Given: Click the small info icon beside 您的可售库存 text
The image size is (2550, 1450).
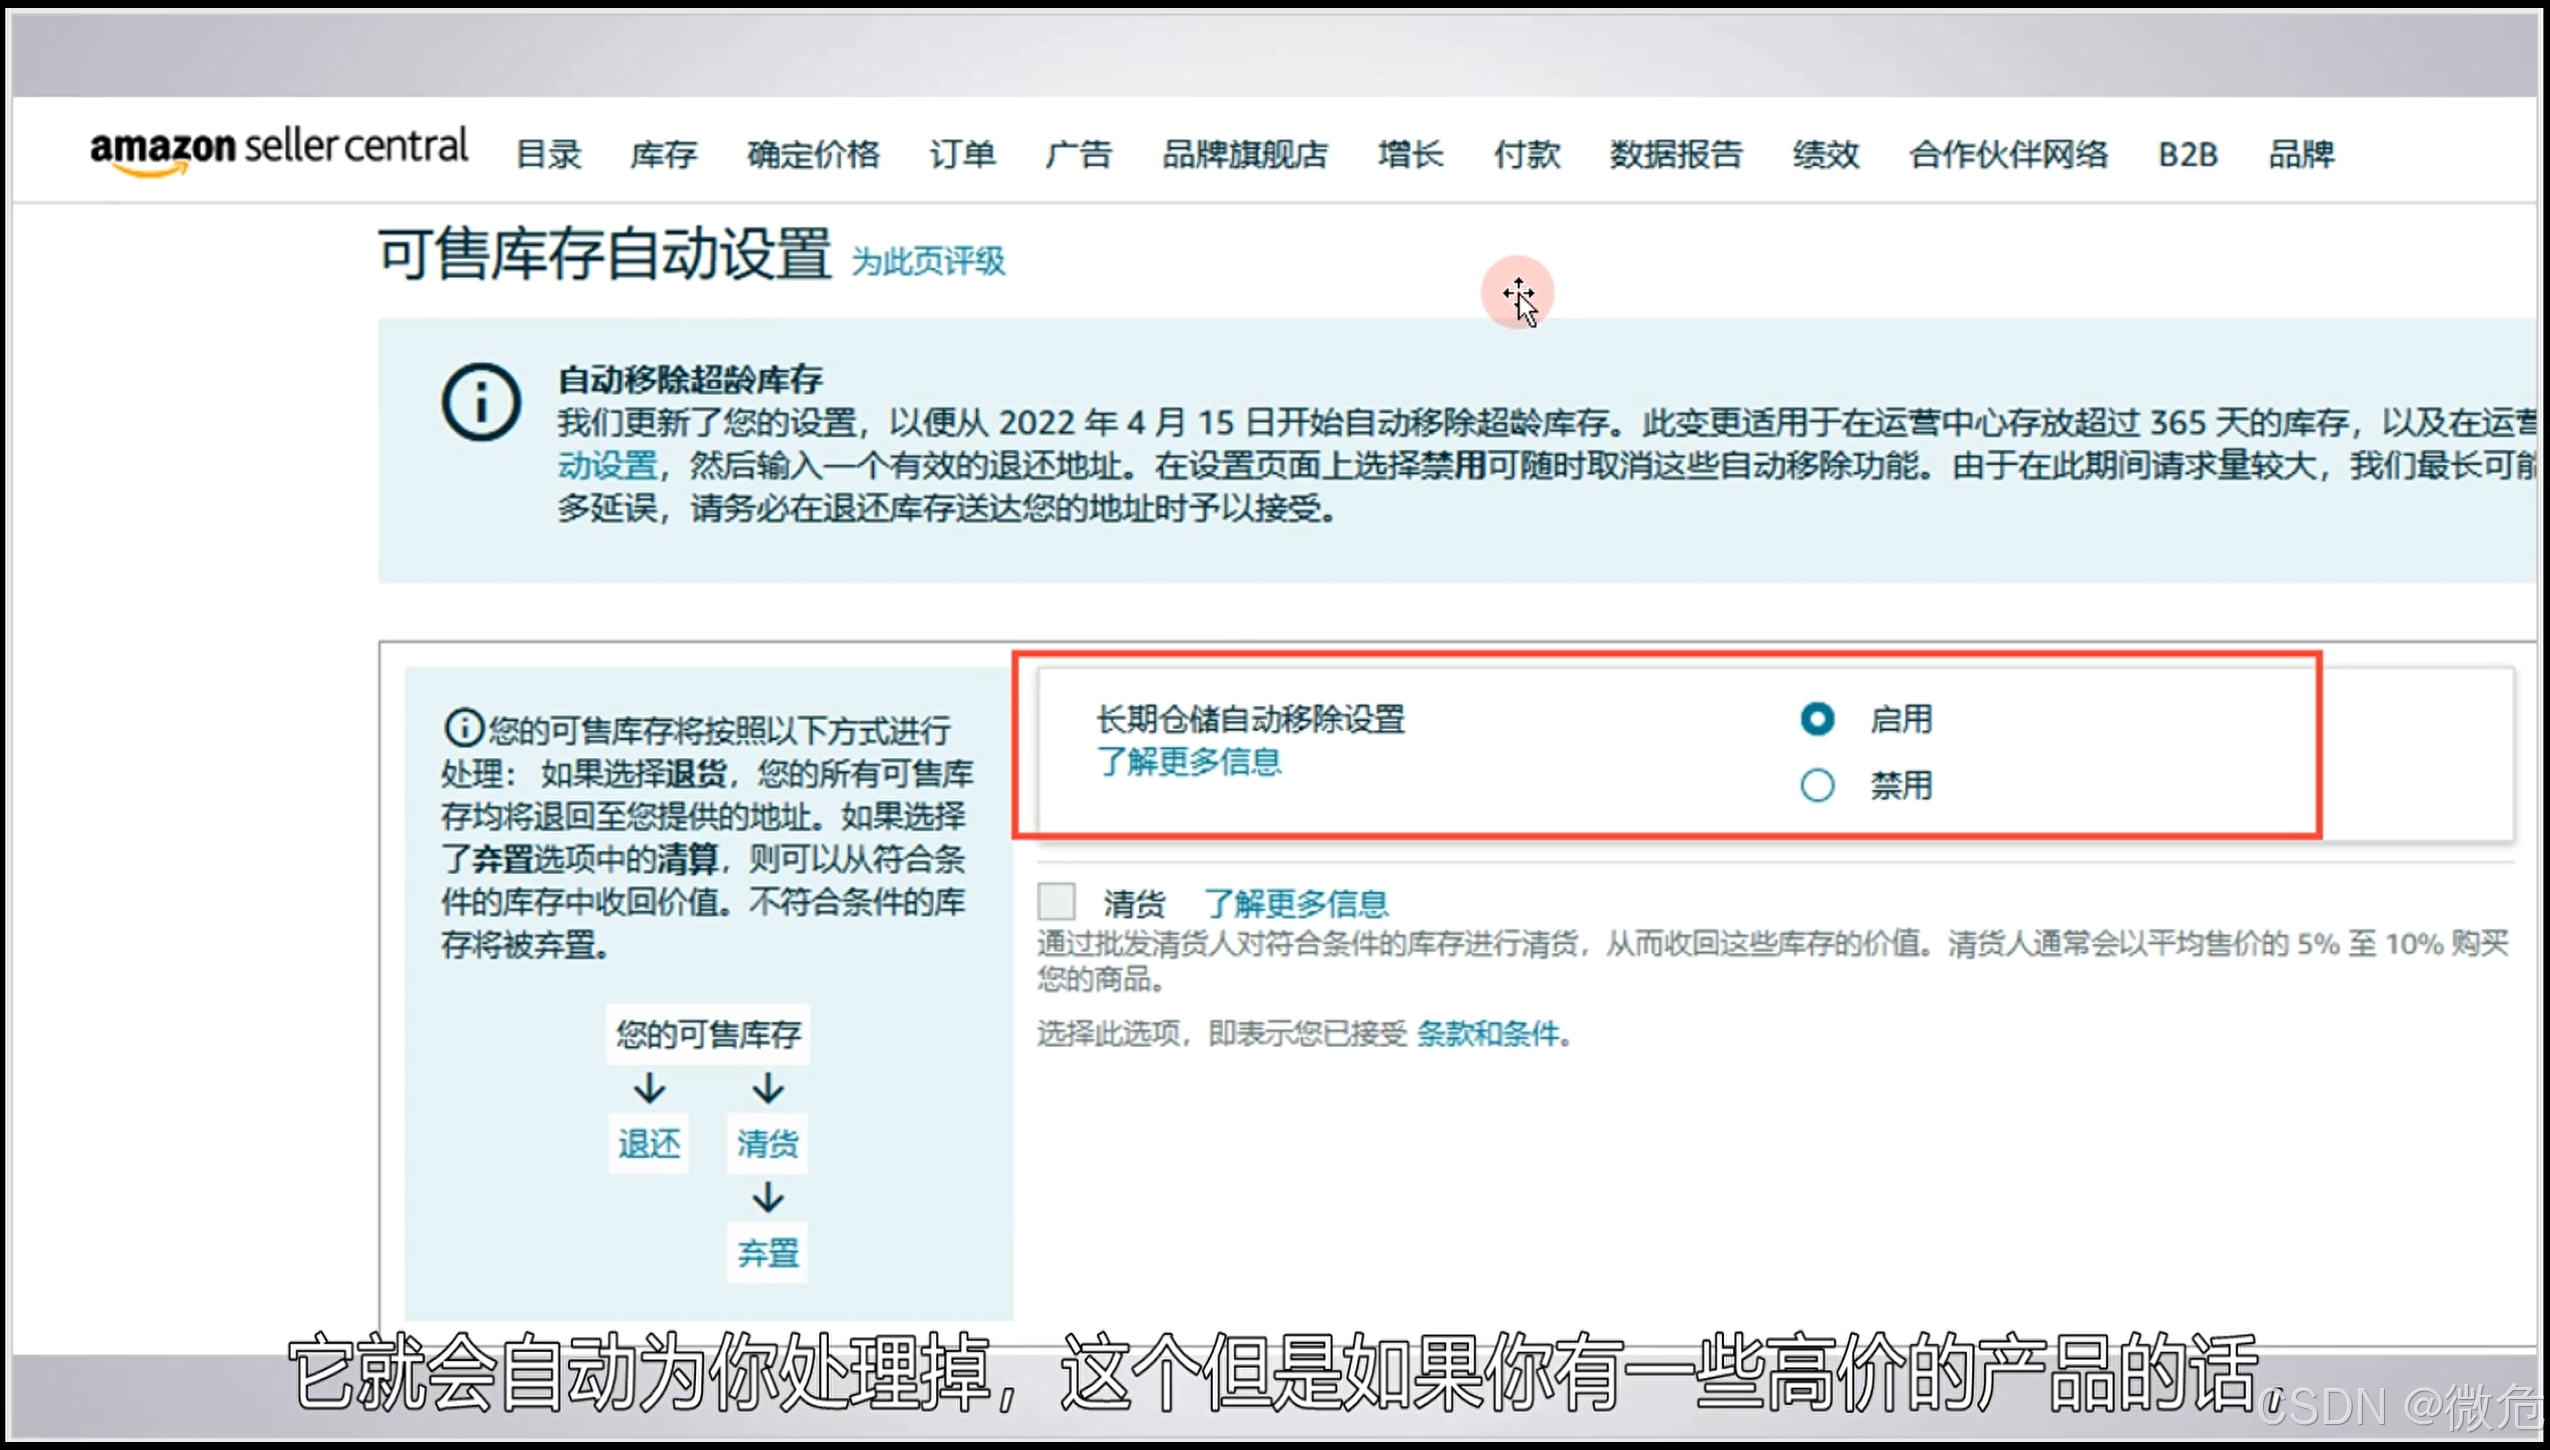Looking at the screenshot, I should coord(463,728).
